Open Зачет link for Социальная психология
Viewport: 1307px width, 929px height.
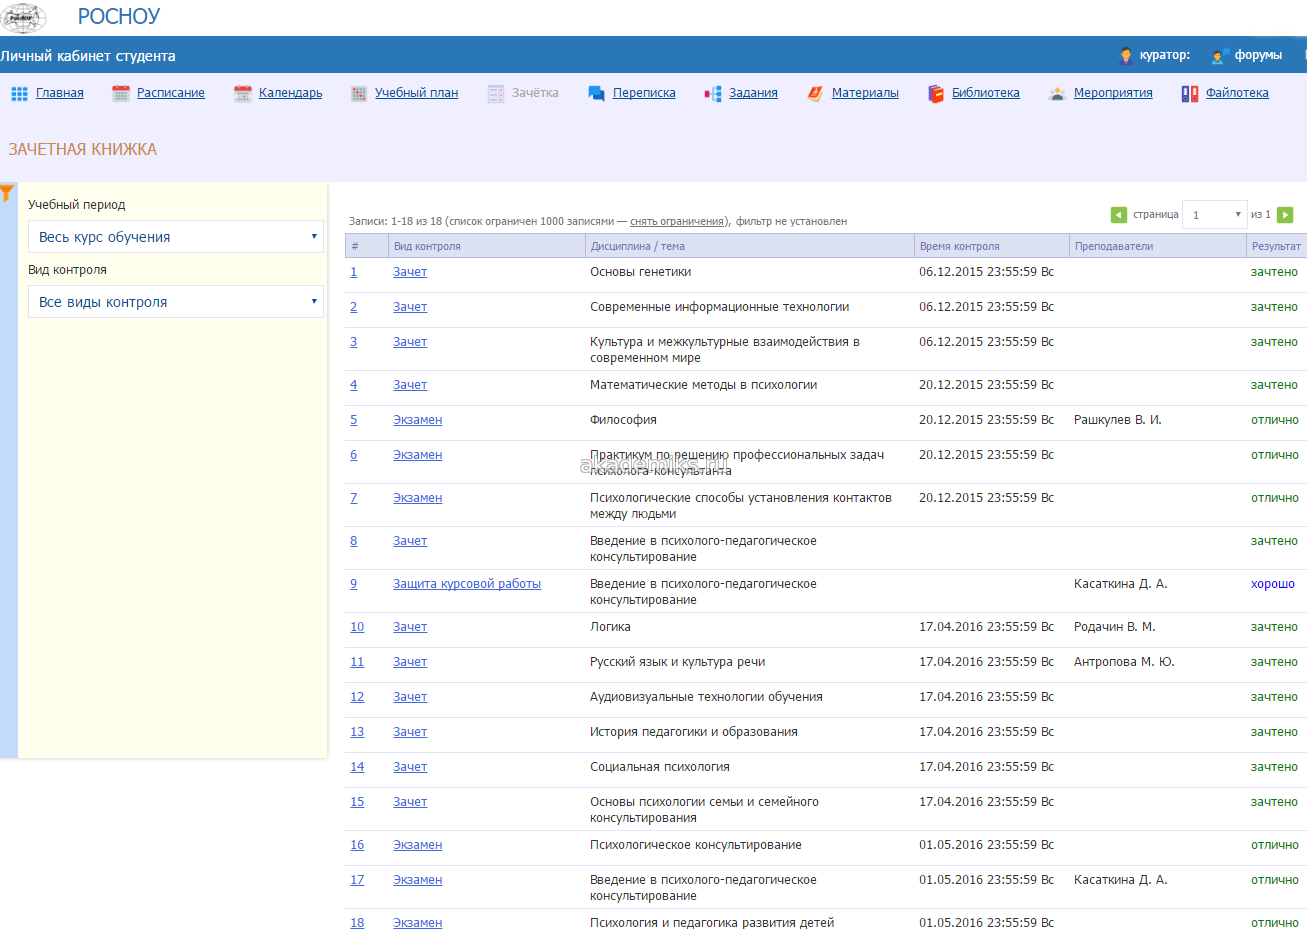coord(410,767)
